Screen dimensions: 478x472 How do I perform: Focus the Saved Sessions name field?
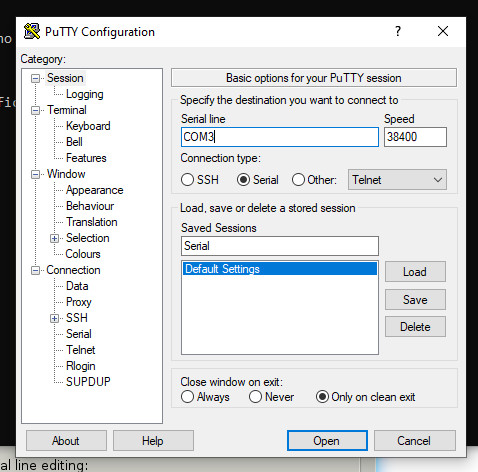280,246
